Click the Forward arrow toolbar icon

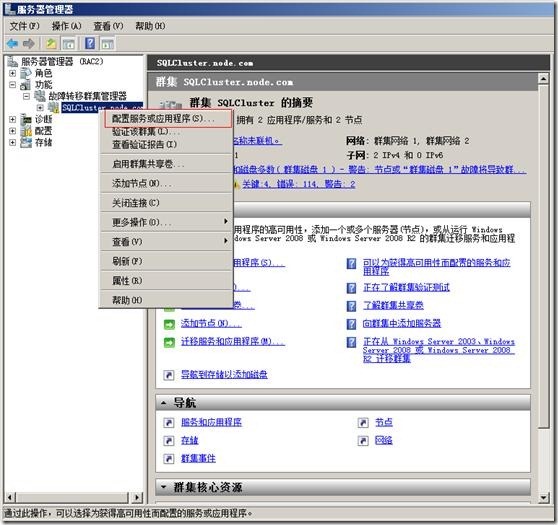[x=28, y=43]
